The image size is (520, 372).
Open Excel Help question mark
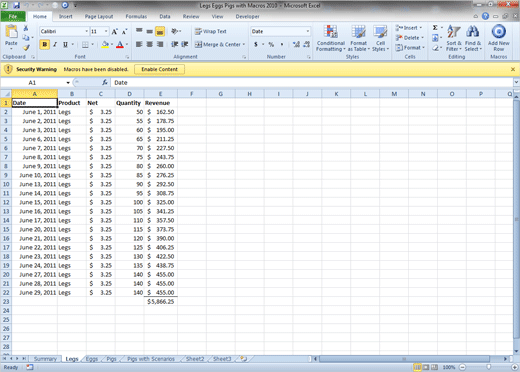click(x=485, y=16)
